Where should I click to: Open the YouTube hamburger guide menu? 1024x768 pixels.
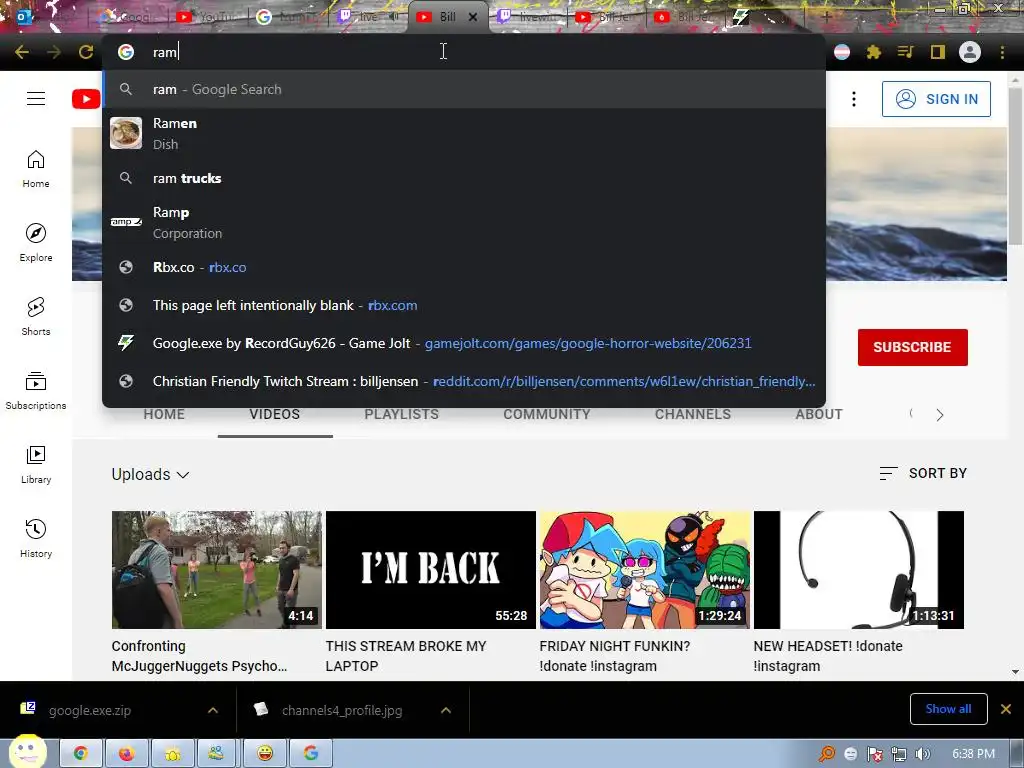click(36, 99)
